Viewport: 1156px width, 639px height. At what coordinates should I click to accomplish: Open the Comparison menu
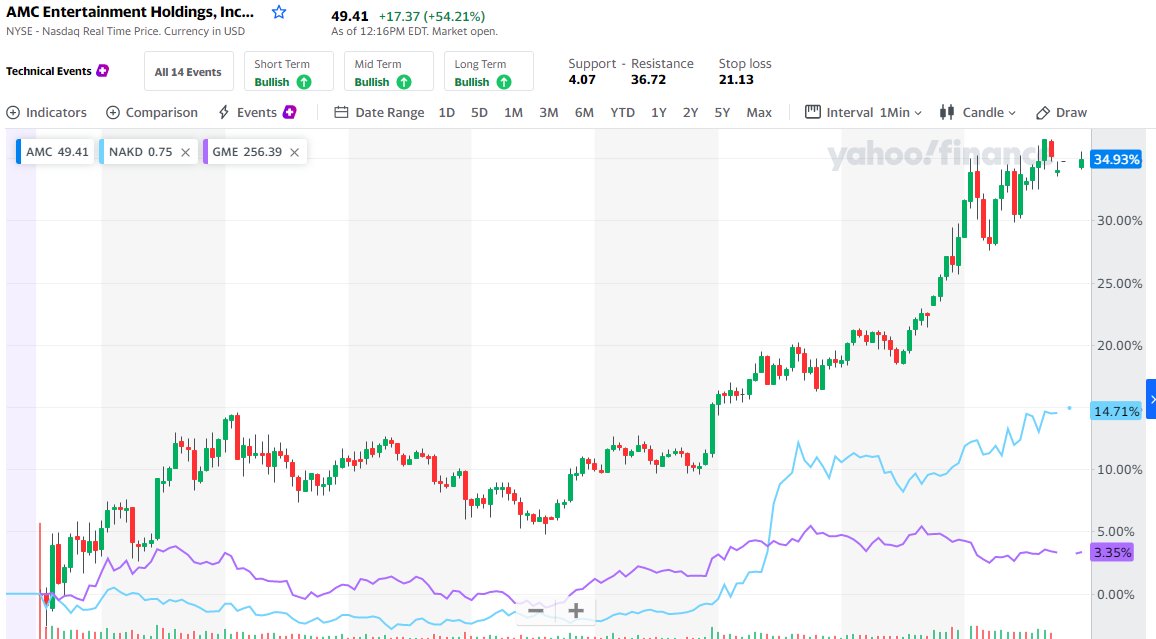click(x=152, y=113)
